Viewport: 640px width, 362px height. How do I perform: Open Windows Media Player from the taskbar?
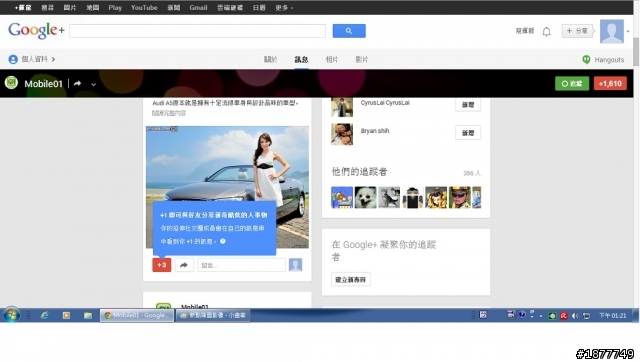tap(66, 315)
